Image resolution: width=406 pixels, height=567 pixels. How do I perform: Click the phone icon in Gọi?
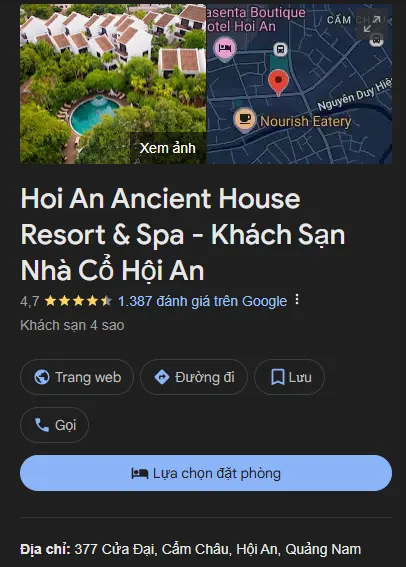(x=42, y=425)
